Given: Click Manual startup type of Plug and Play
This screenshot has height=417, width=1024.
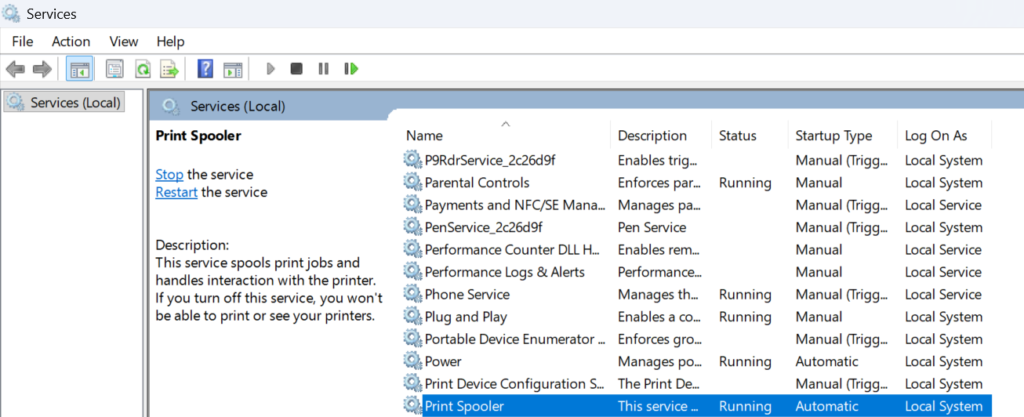Looking at the screenshot, I should point(818,317).
